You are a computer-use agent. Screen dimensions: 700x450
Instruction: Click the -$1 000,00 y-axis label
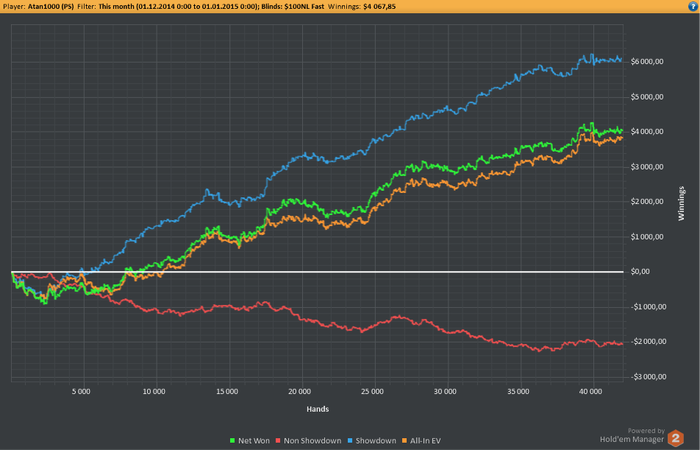click(x=648, y=307)
